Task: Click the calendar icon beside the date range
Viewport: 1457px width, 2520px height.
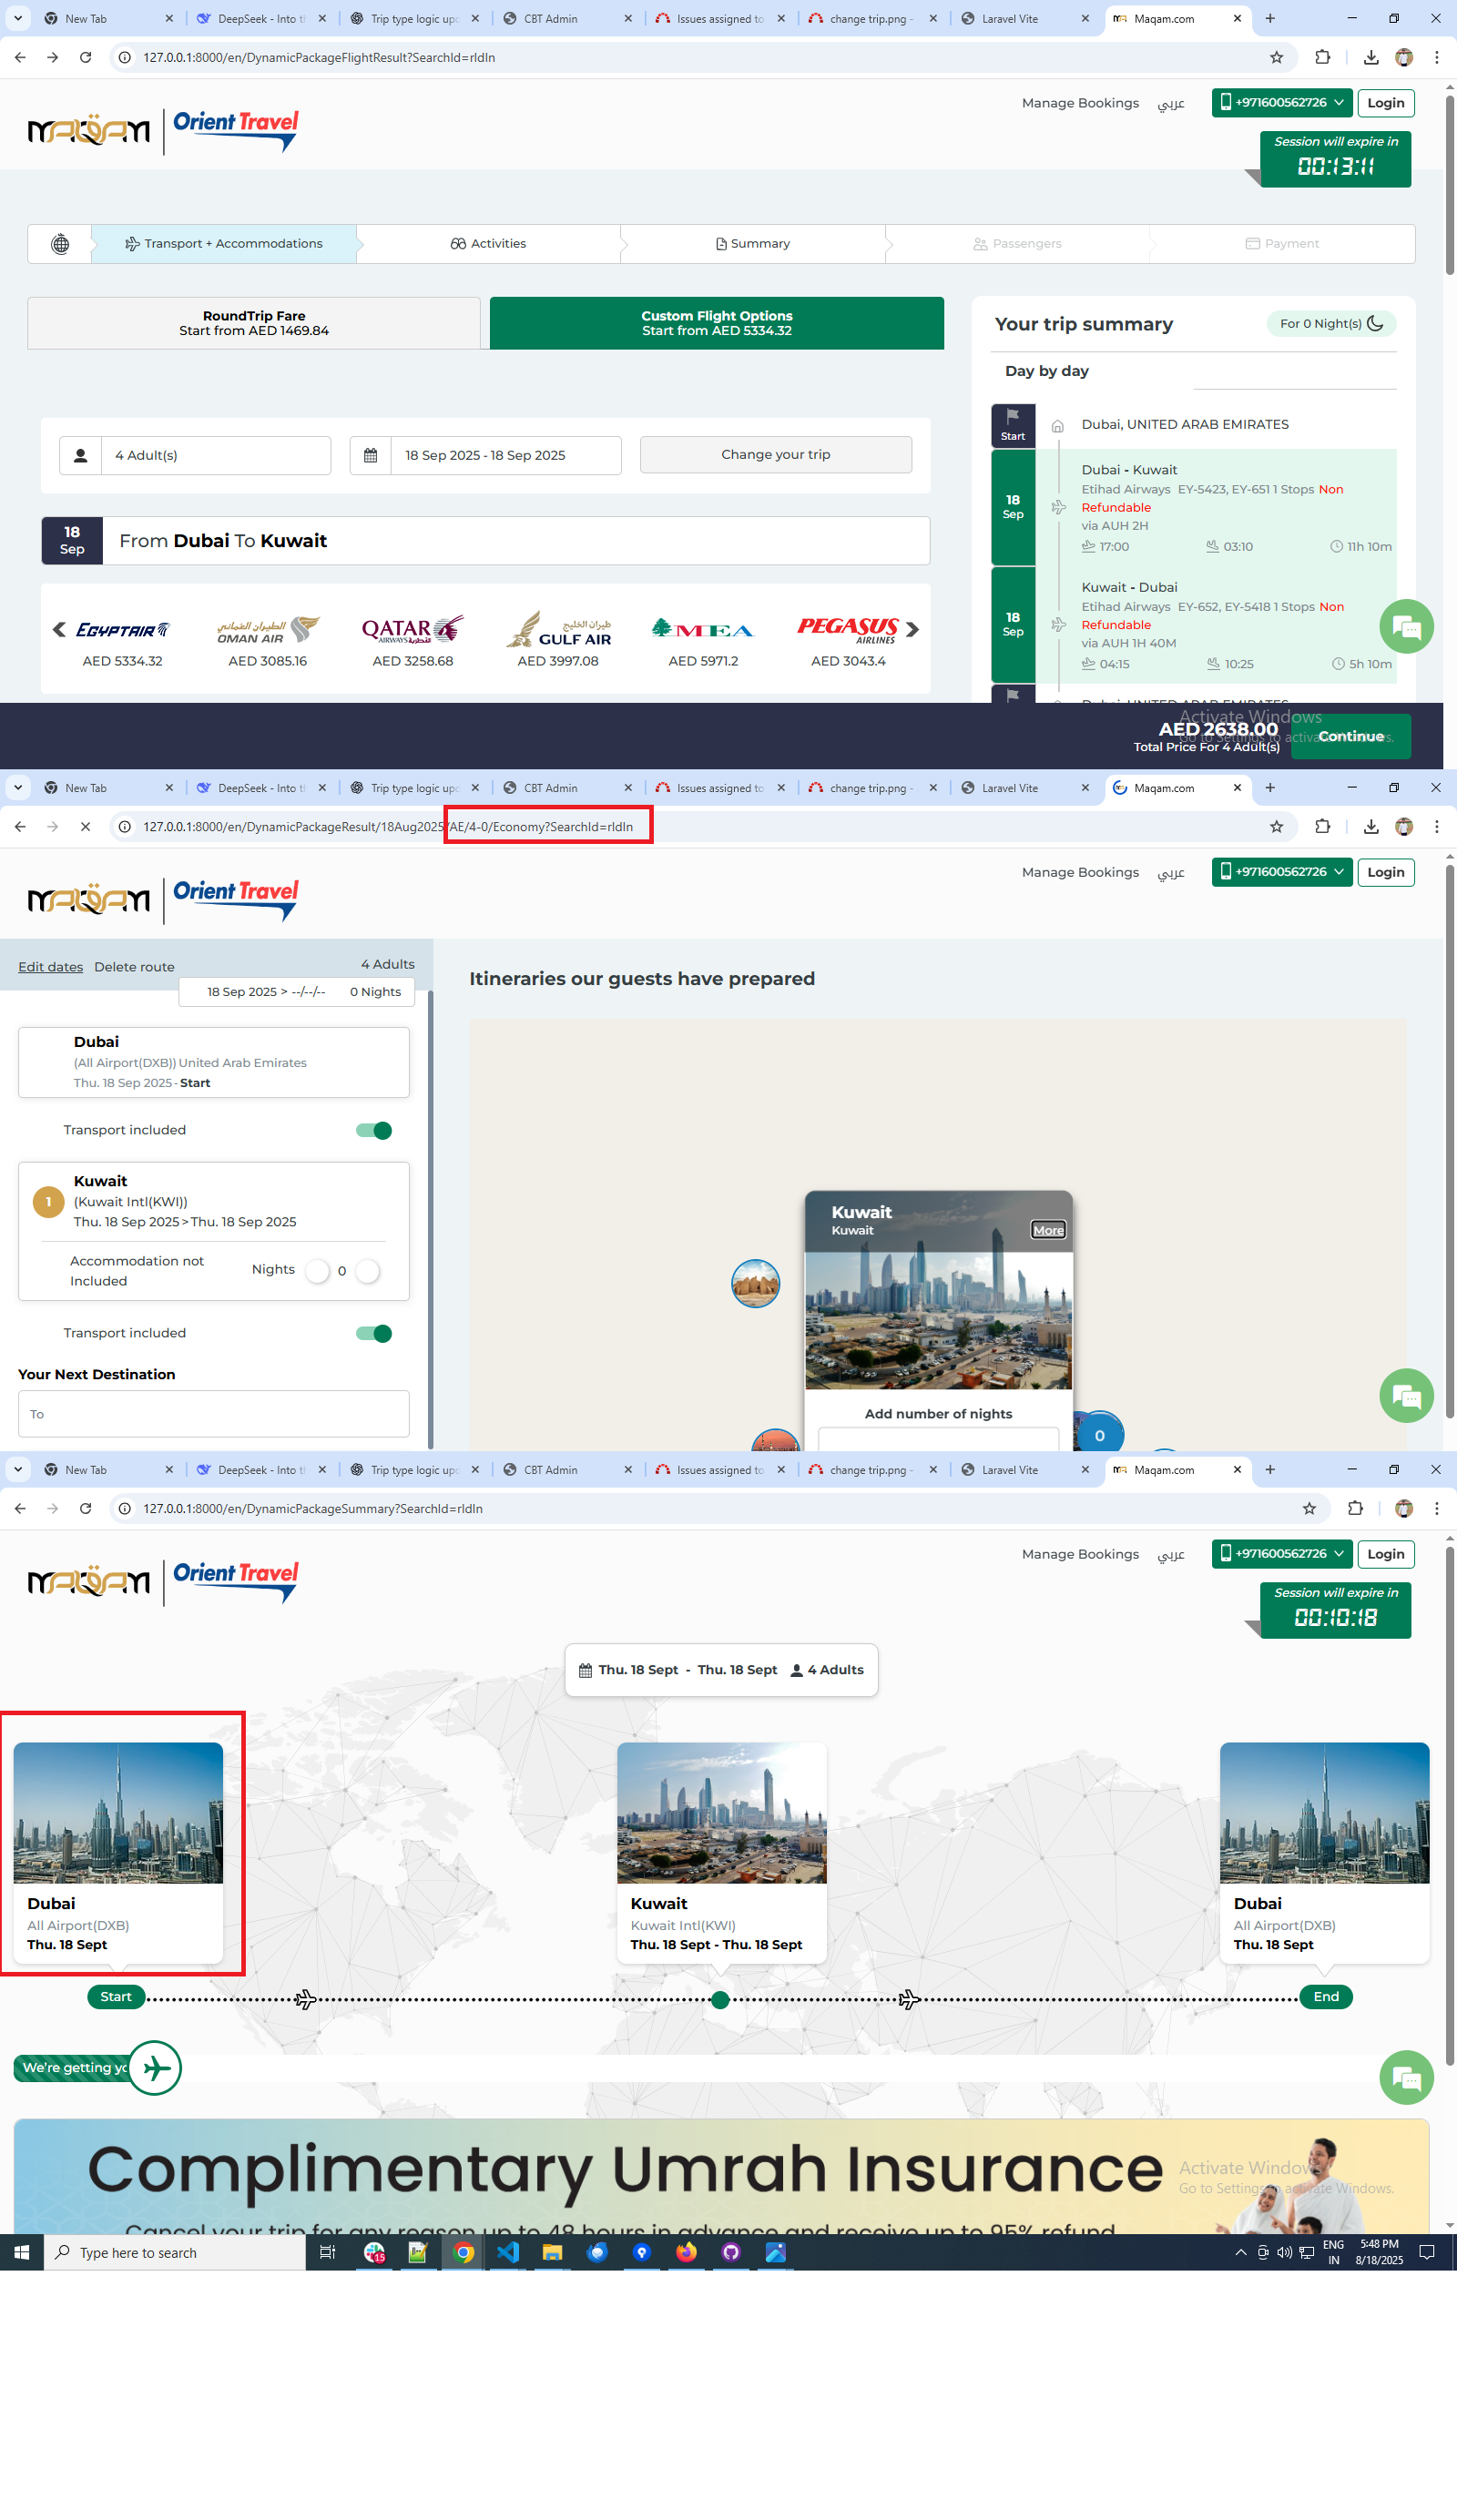Action: click(370, 455)
